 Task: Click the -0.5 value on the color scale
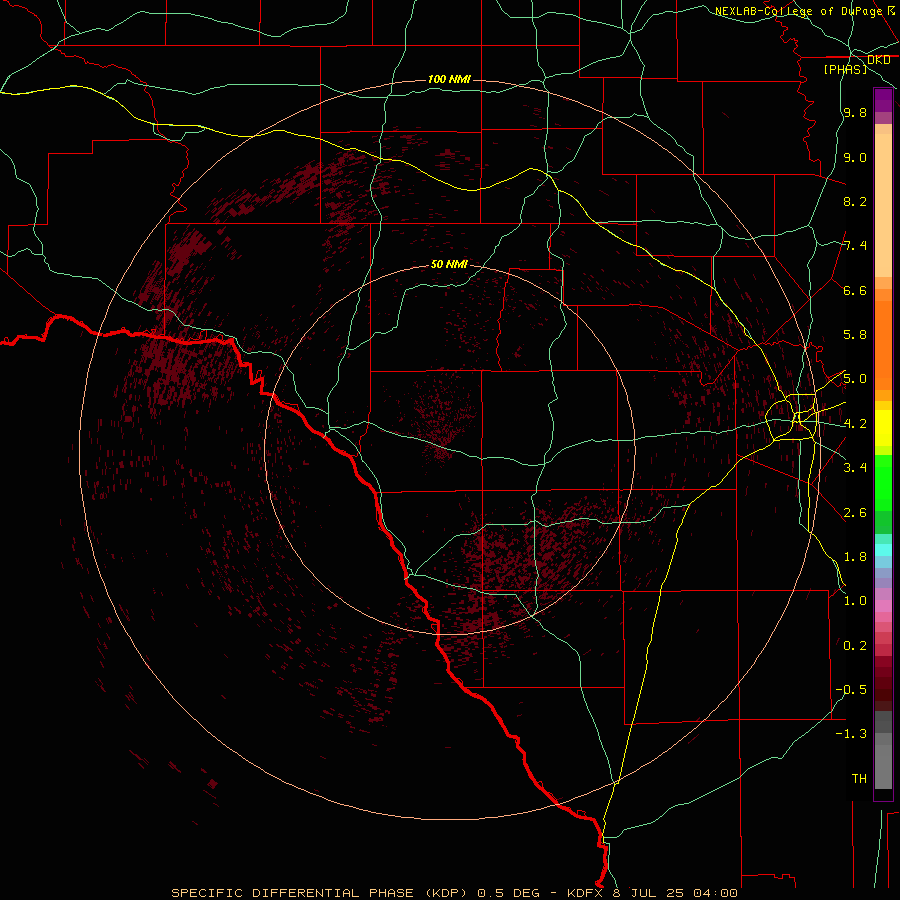[851, 690]
